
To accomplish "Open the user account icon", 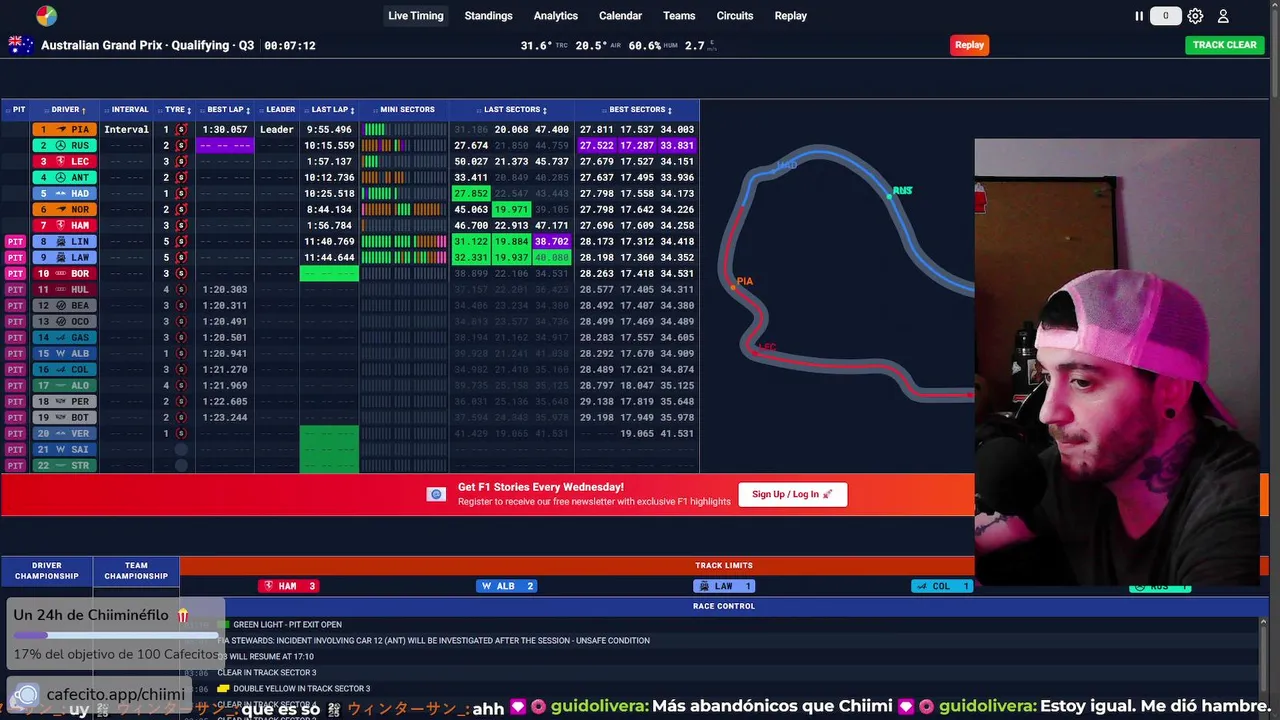I will coord(1223,16).
